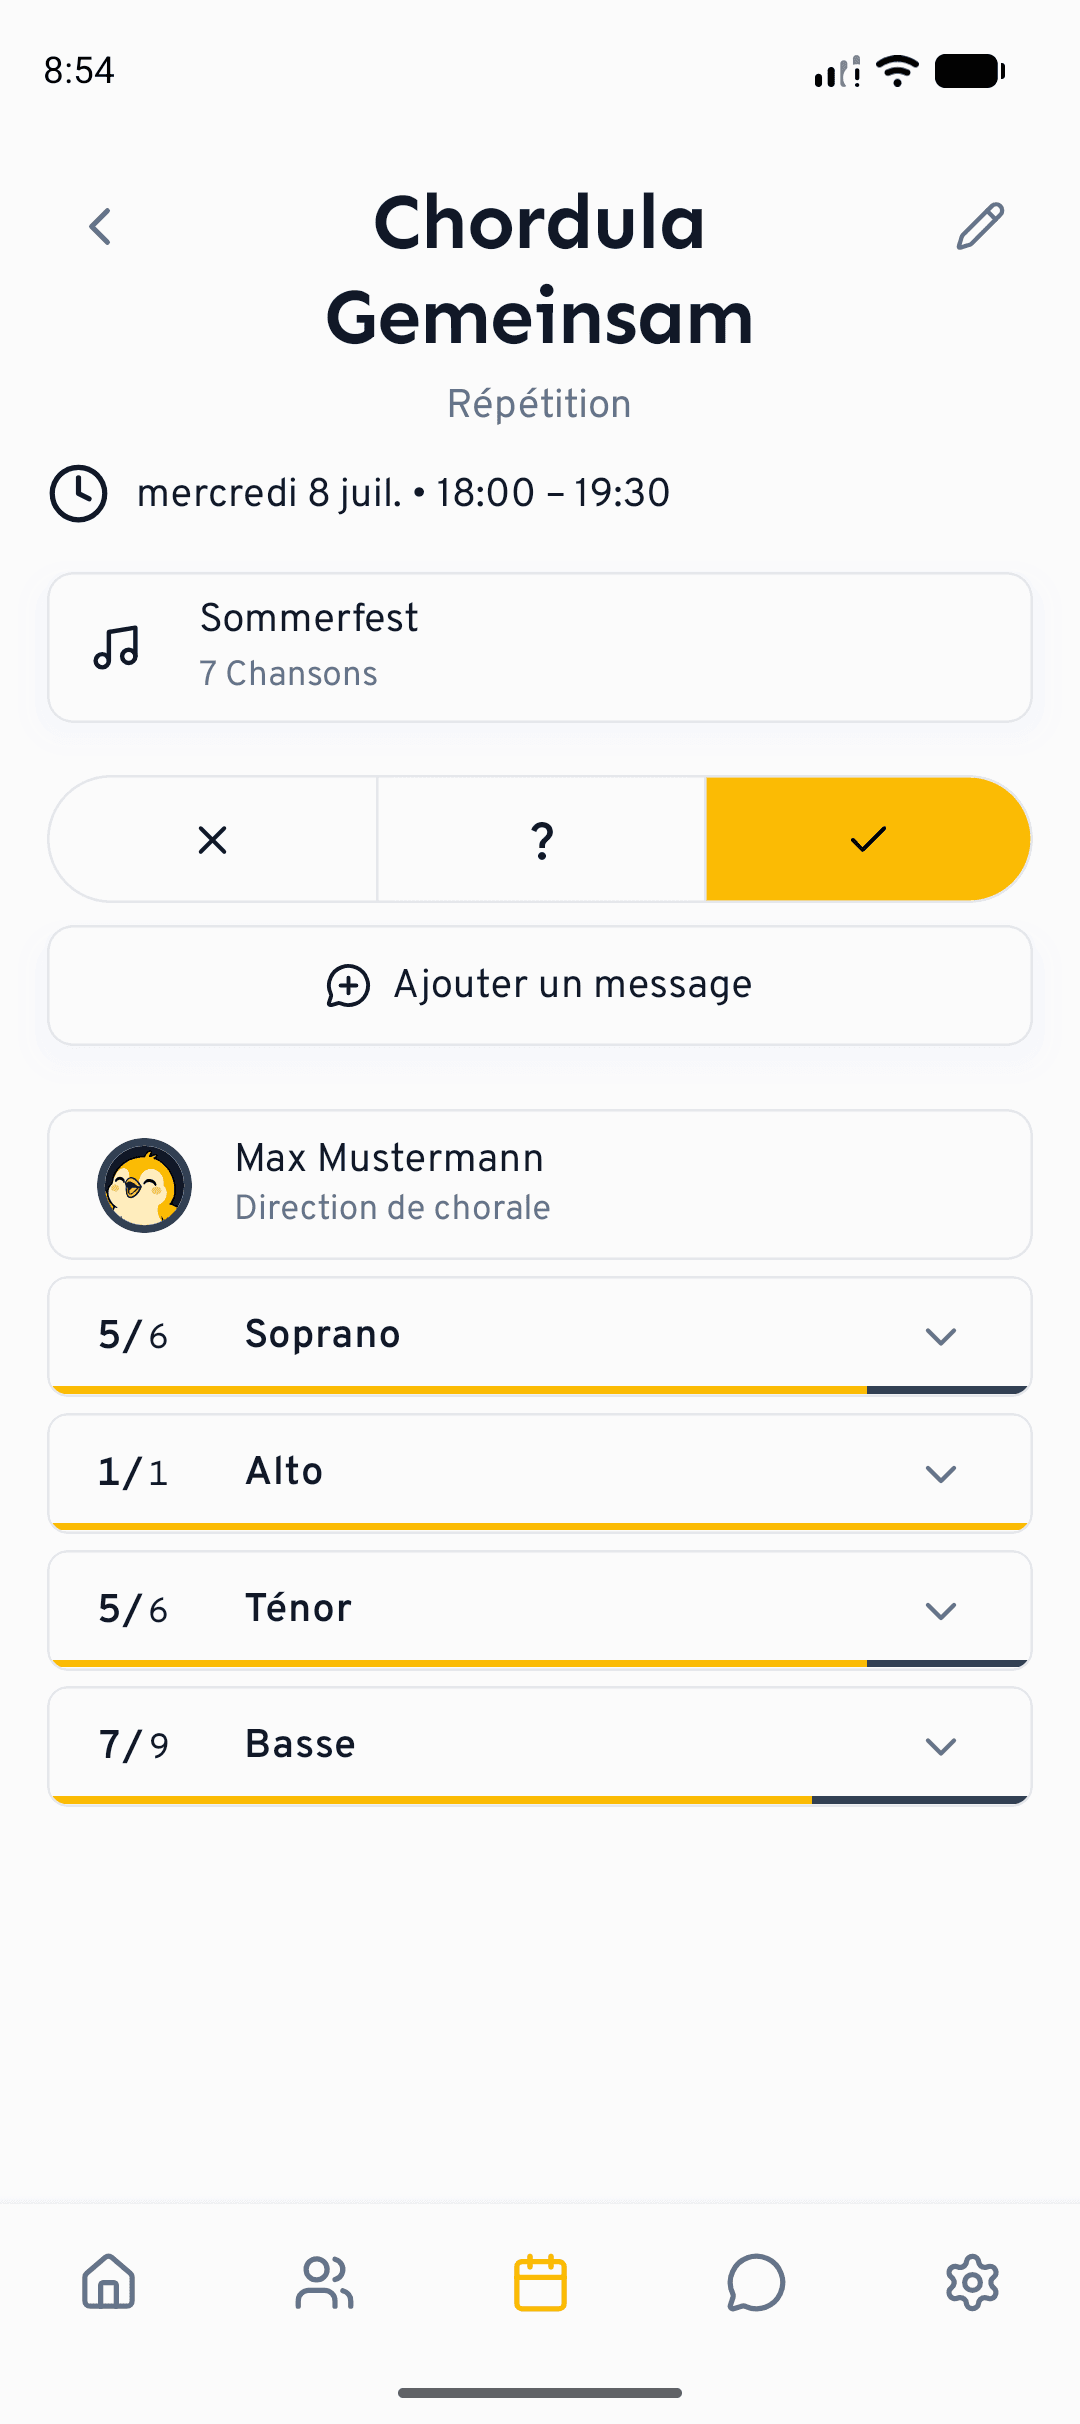
Task: Open the chat bubble tab
Action: coord(756,2282)
